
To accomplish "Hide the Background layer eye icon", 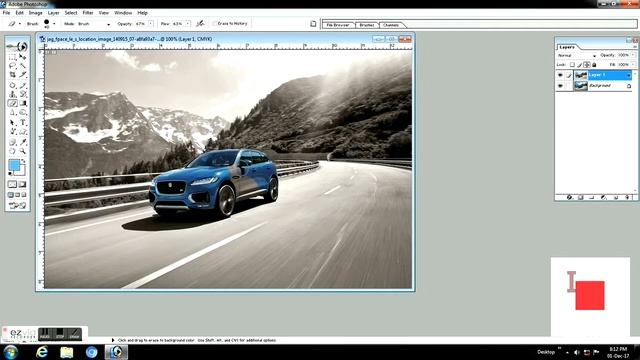I will (x=560, y=86).
